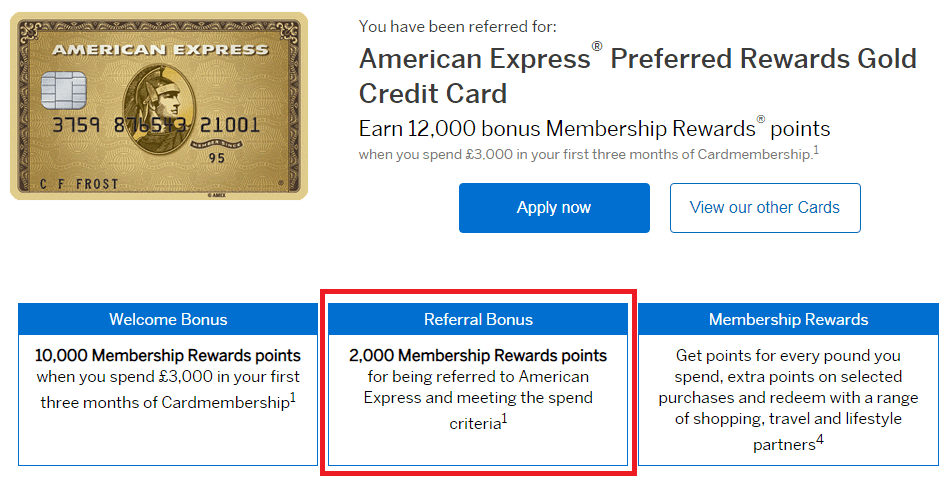Click cardholder name C F Frost
The width and height of the screenshot is (952, 489).
click(x=79, y=184)
